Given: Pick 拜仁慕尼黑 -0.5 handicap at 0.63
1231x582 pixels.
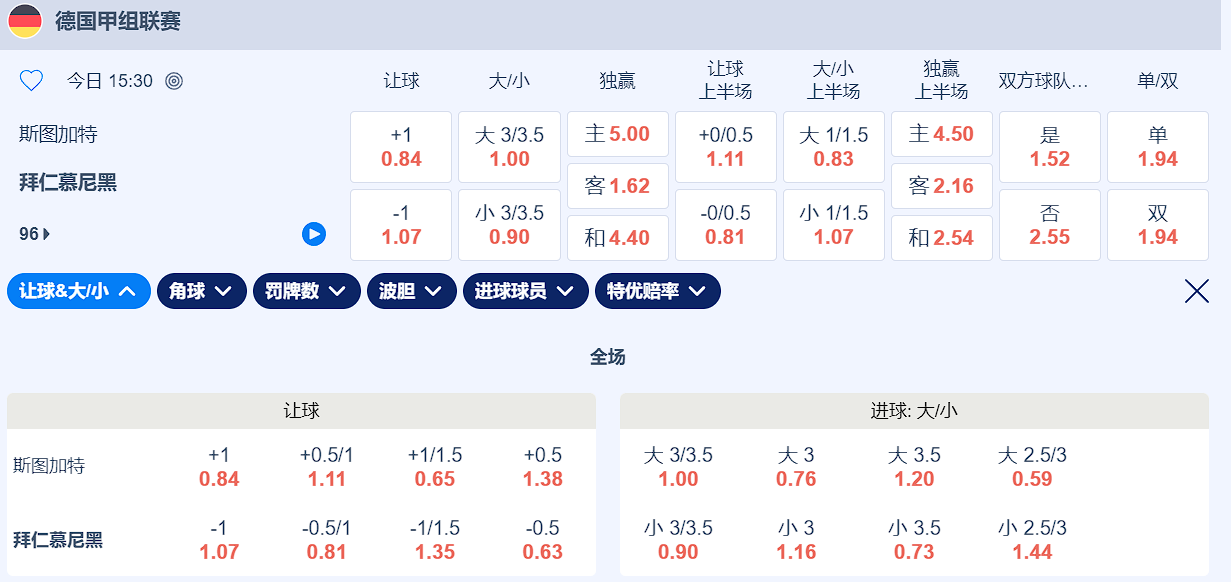Looking at the screenshot, I should tap(543, 540).
